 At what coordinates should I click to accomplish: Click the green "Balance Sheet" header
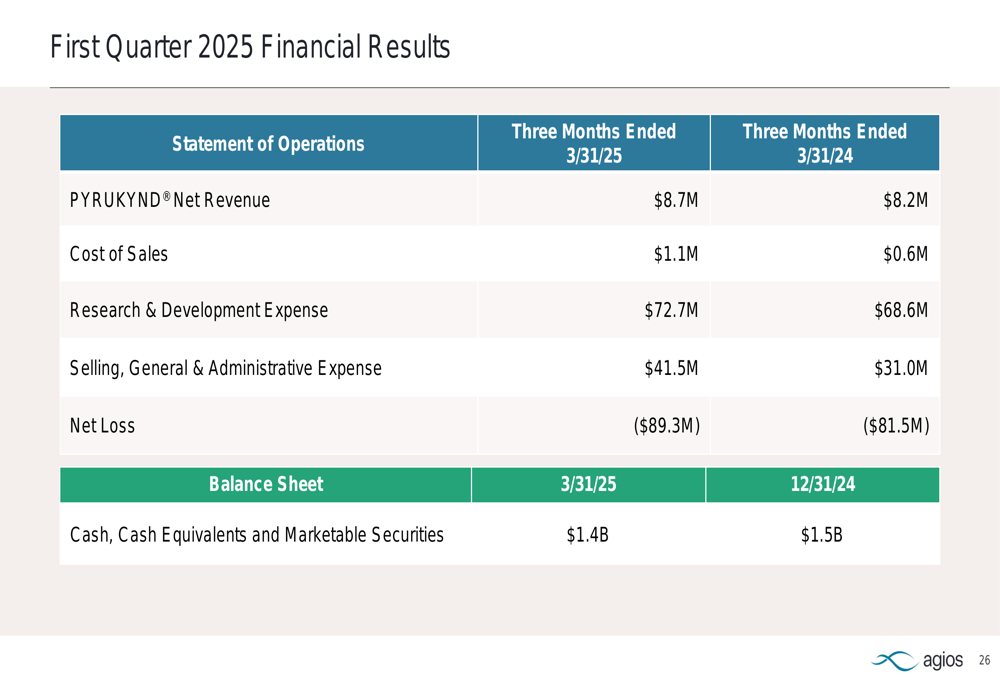(266, 484)
